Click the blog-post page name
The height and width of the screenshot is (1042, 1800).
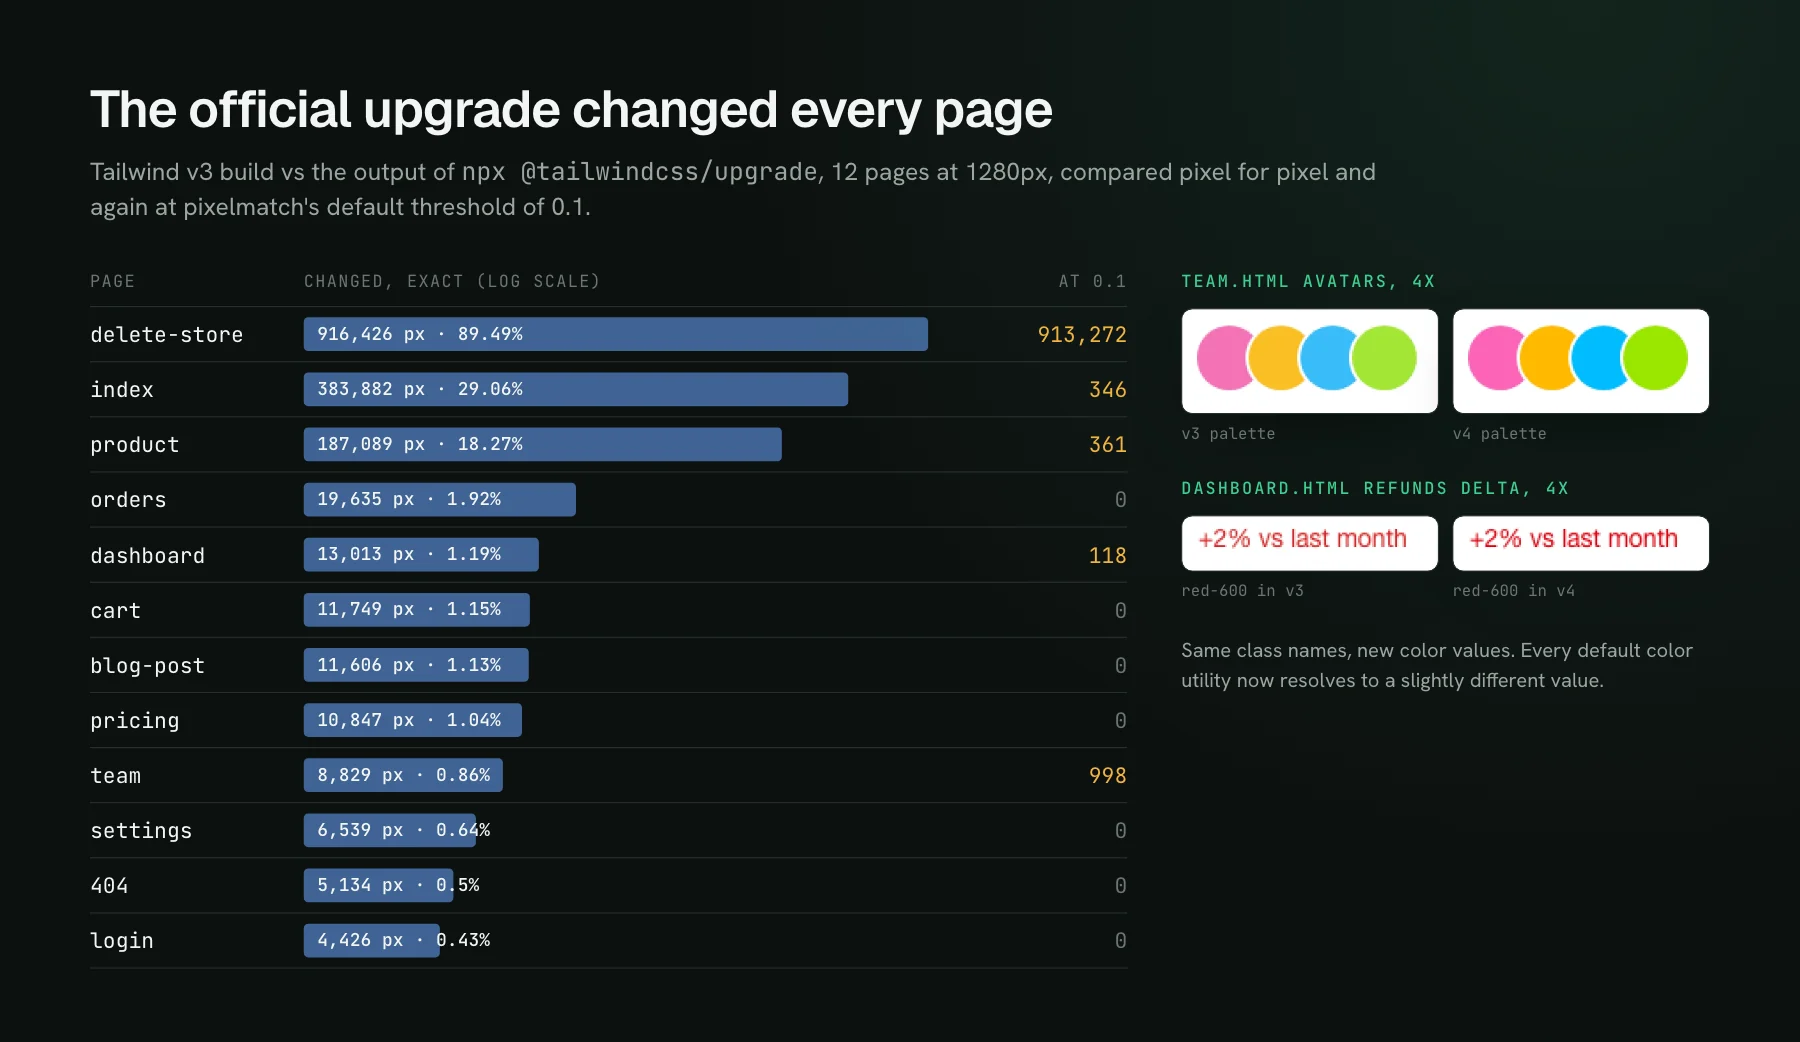[x=147, y=666]
